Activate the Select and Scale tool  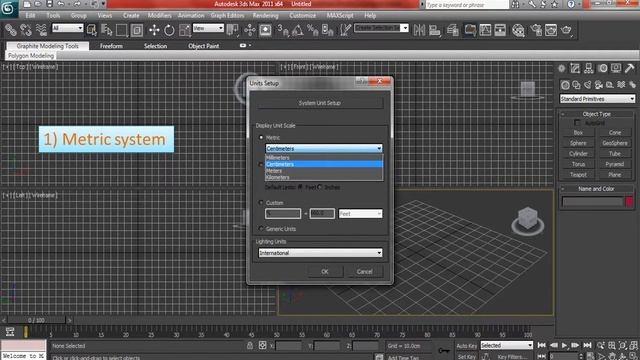pos(184,30)
